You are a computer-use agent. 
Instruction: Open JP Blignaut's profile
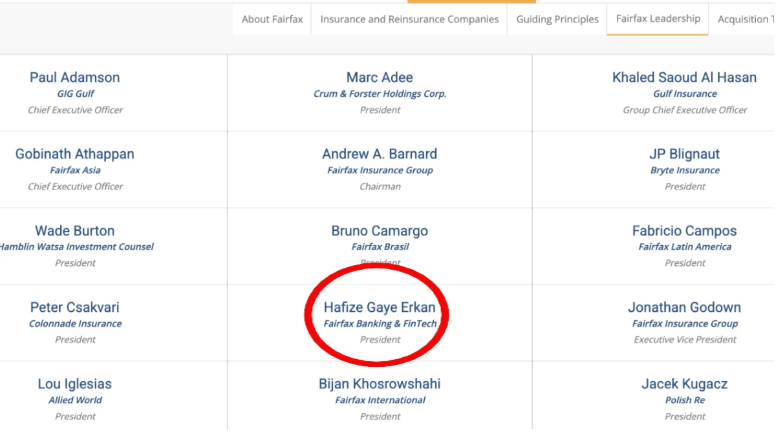click(x=685, y=155)
